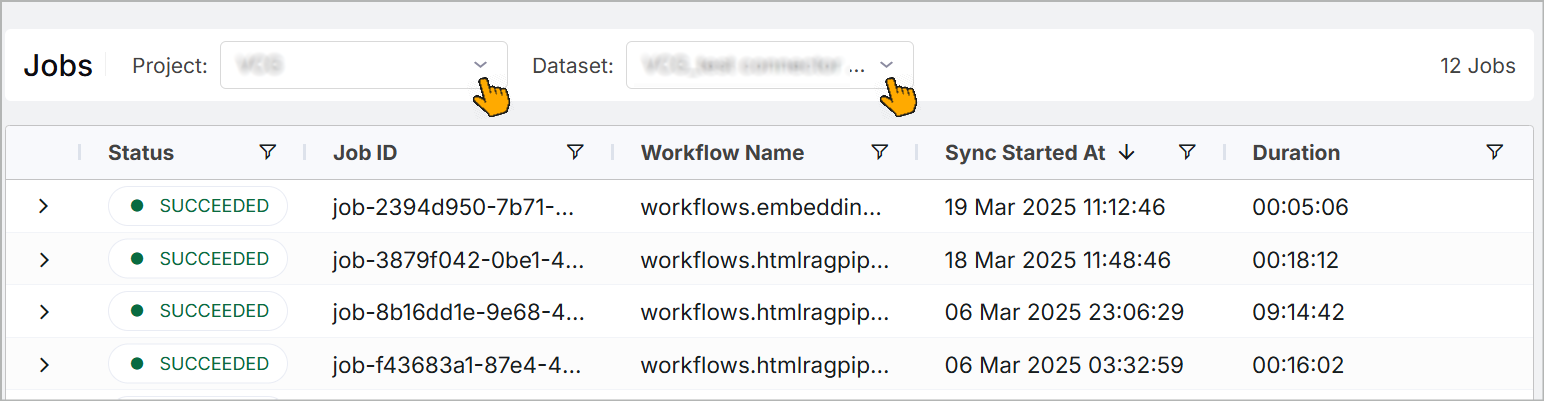Screen dimensions: 1544x401
Task: Click duration 00:16:02
Action: point(1298,365)
